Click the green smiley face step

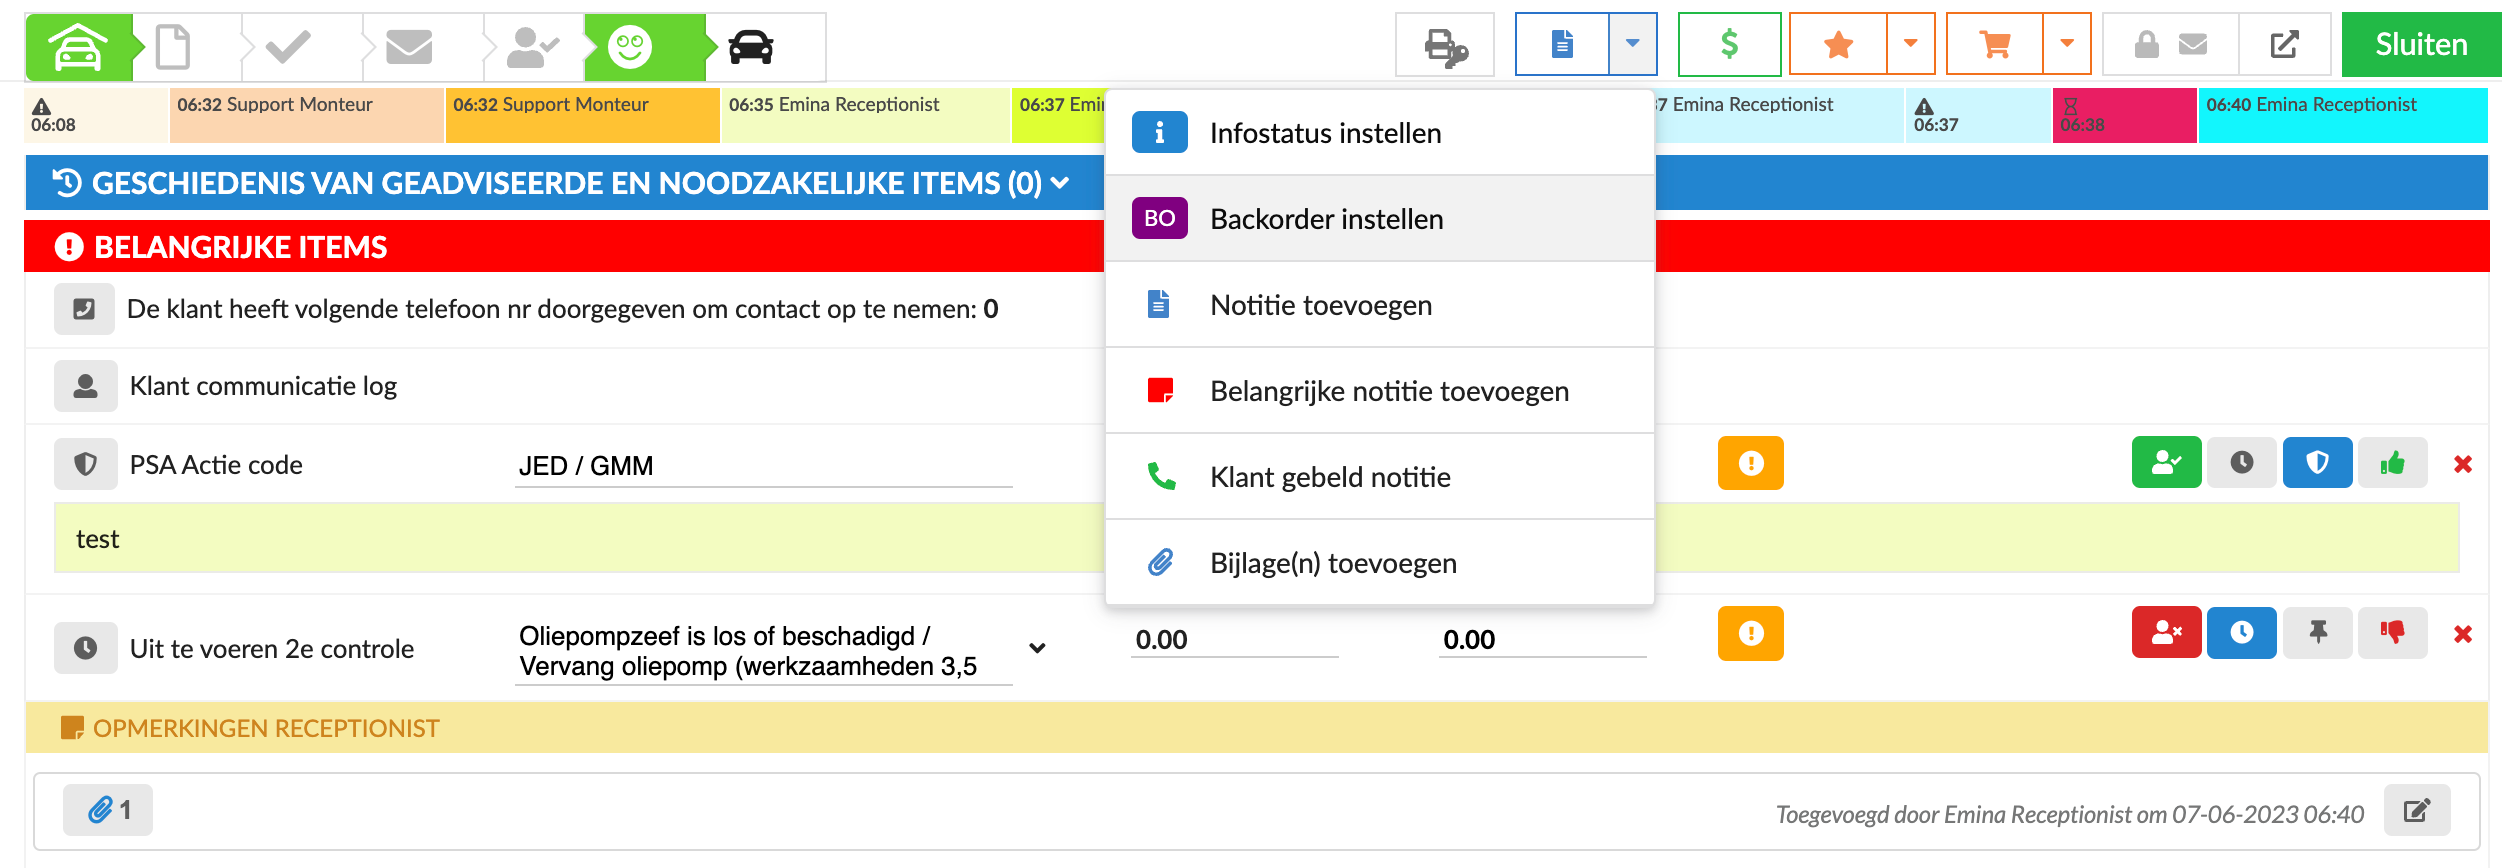tap(631, 47)
